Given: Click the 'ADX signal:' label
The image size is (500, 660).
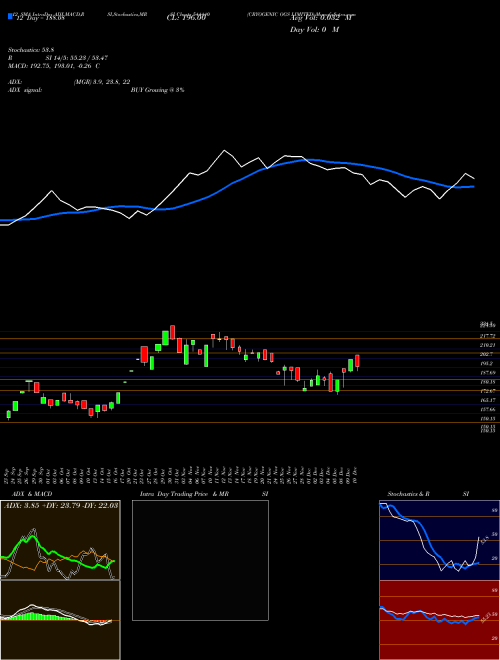Looking at the screenshot, I should pyautogui.click(x=25, y=90).
